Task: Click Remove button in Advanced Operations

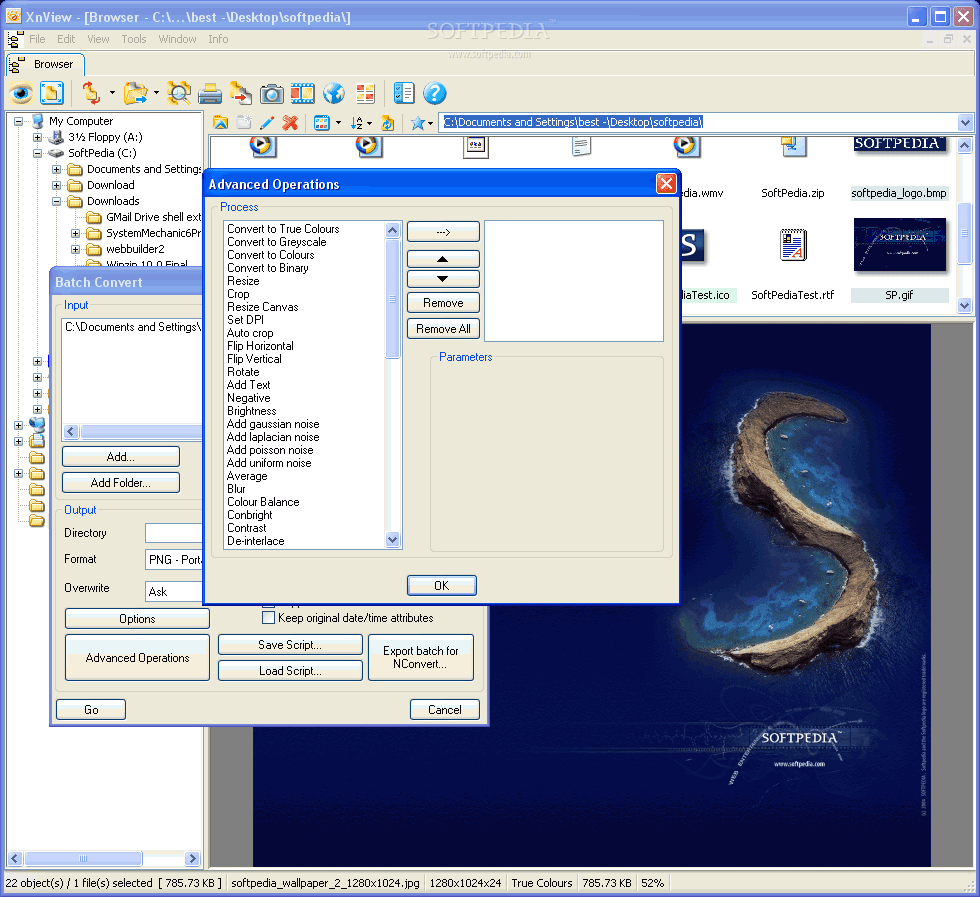Action: click(x=443, y=303)
